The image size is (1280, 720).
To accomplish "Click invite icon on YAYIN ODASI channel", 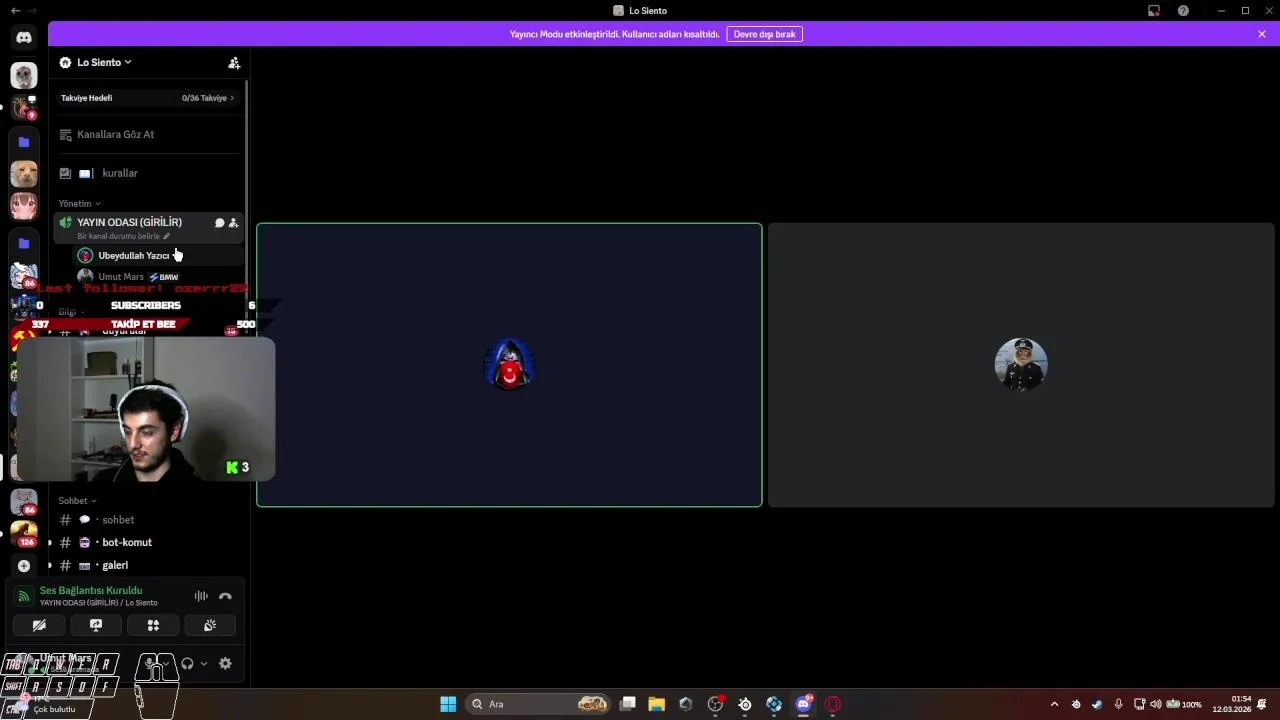I will point(233,223).
